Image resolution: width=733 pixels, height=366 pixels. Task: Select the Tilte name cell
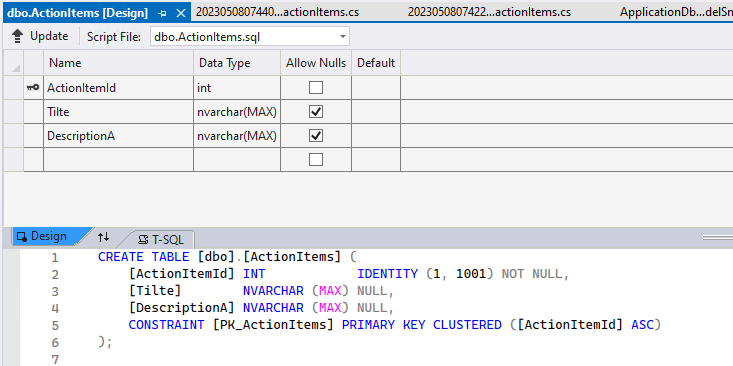point(118,111)
